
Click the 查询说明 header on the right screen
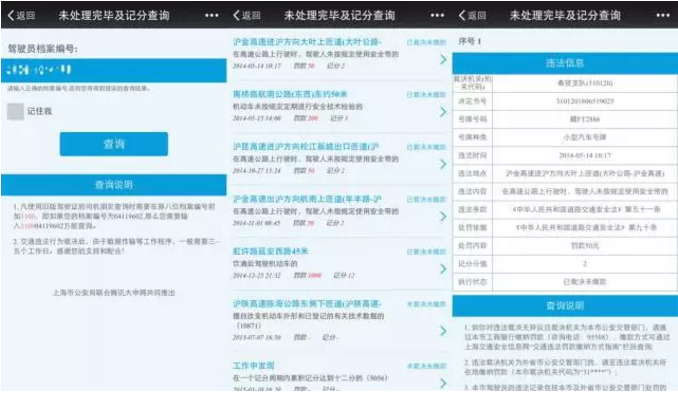[x=565, y=306]
